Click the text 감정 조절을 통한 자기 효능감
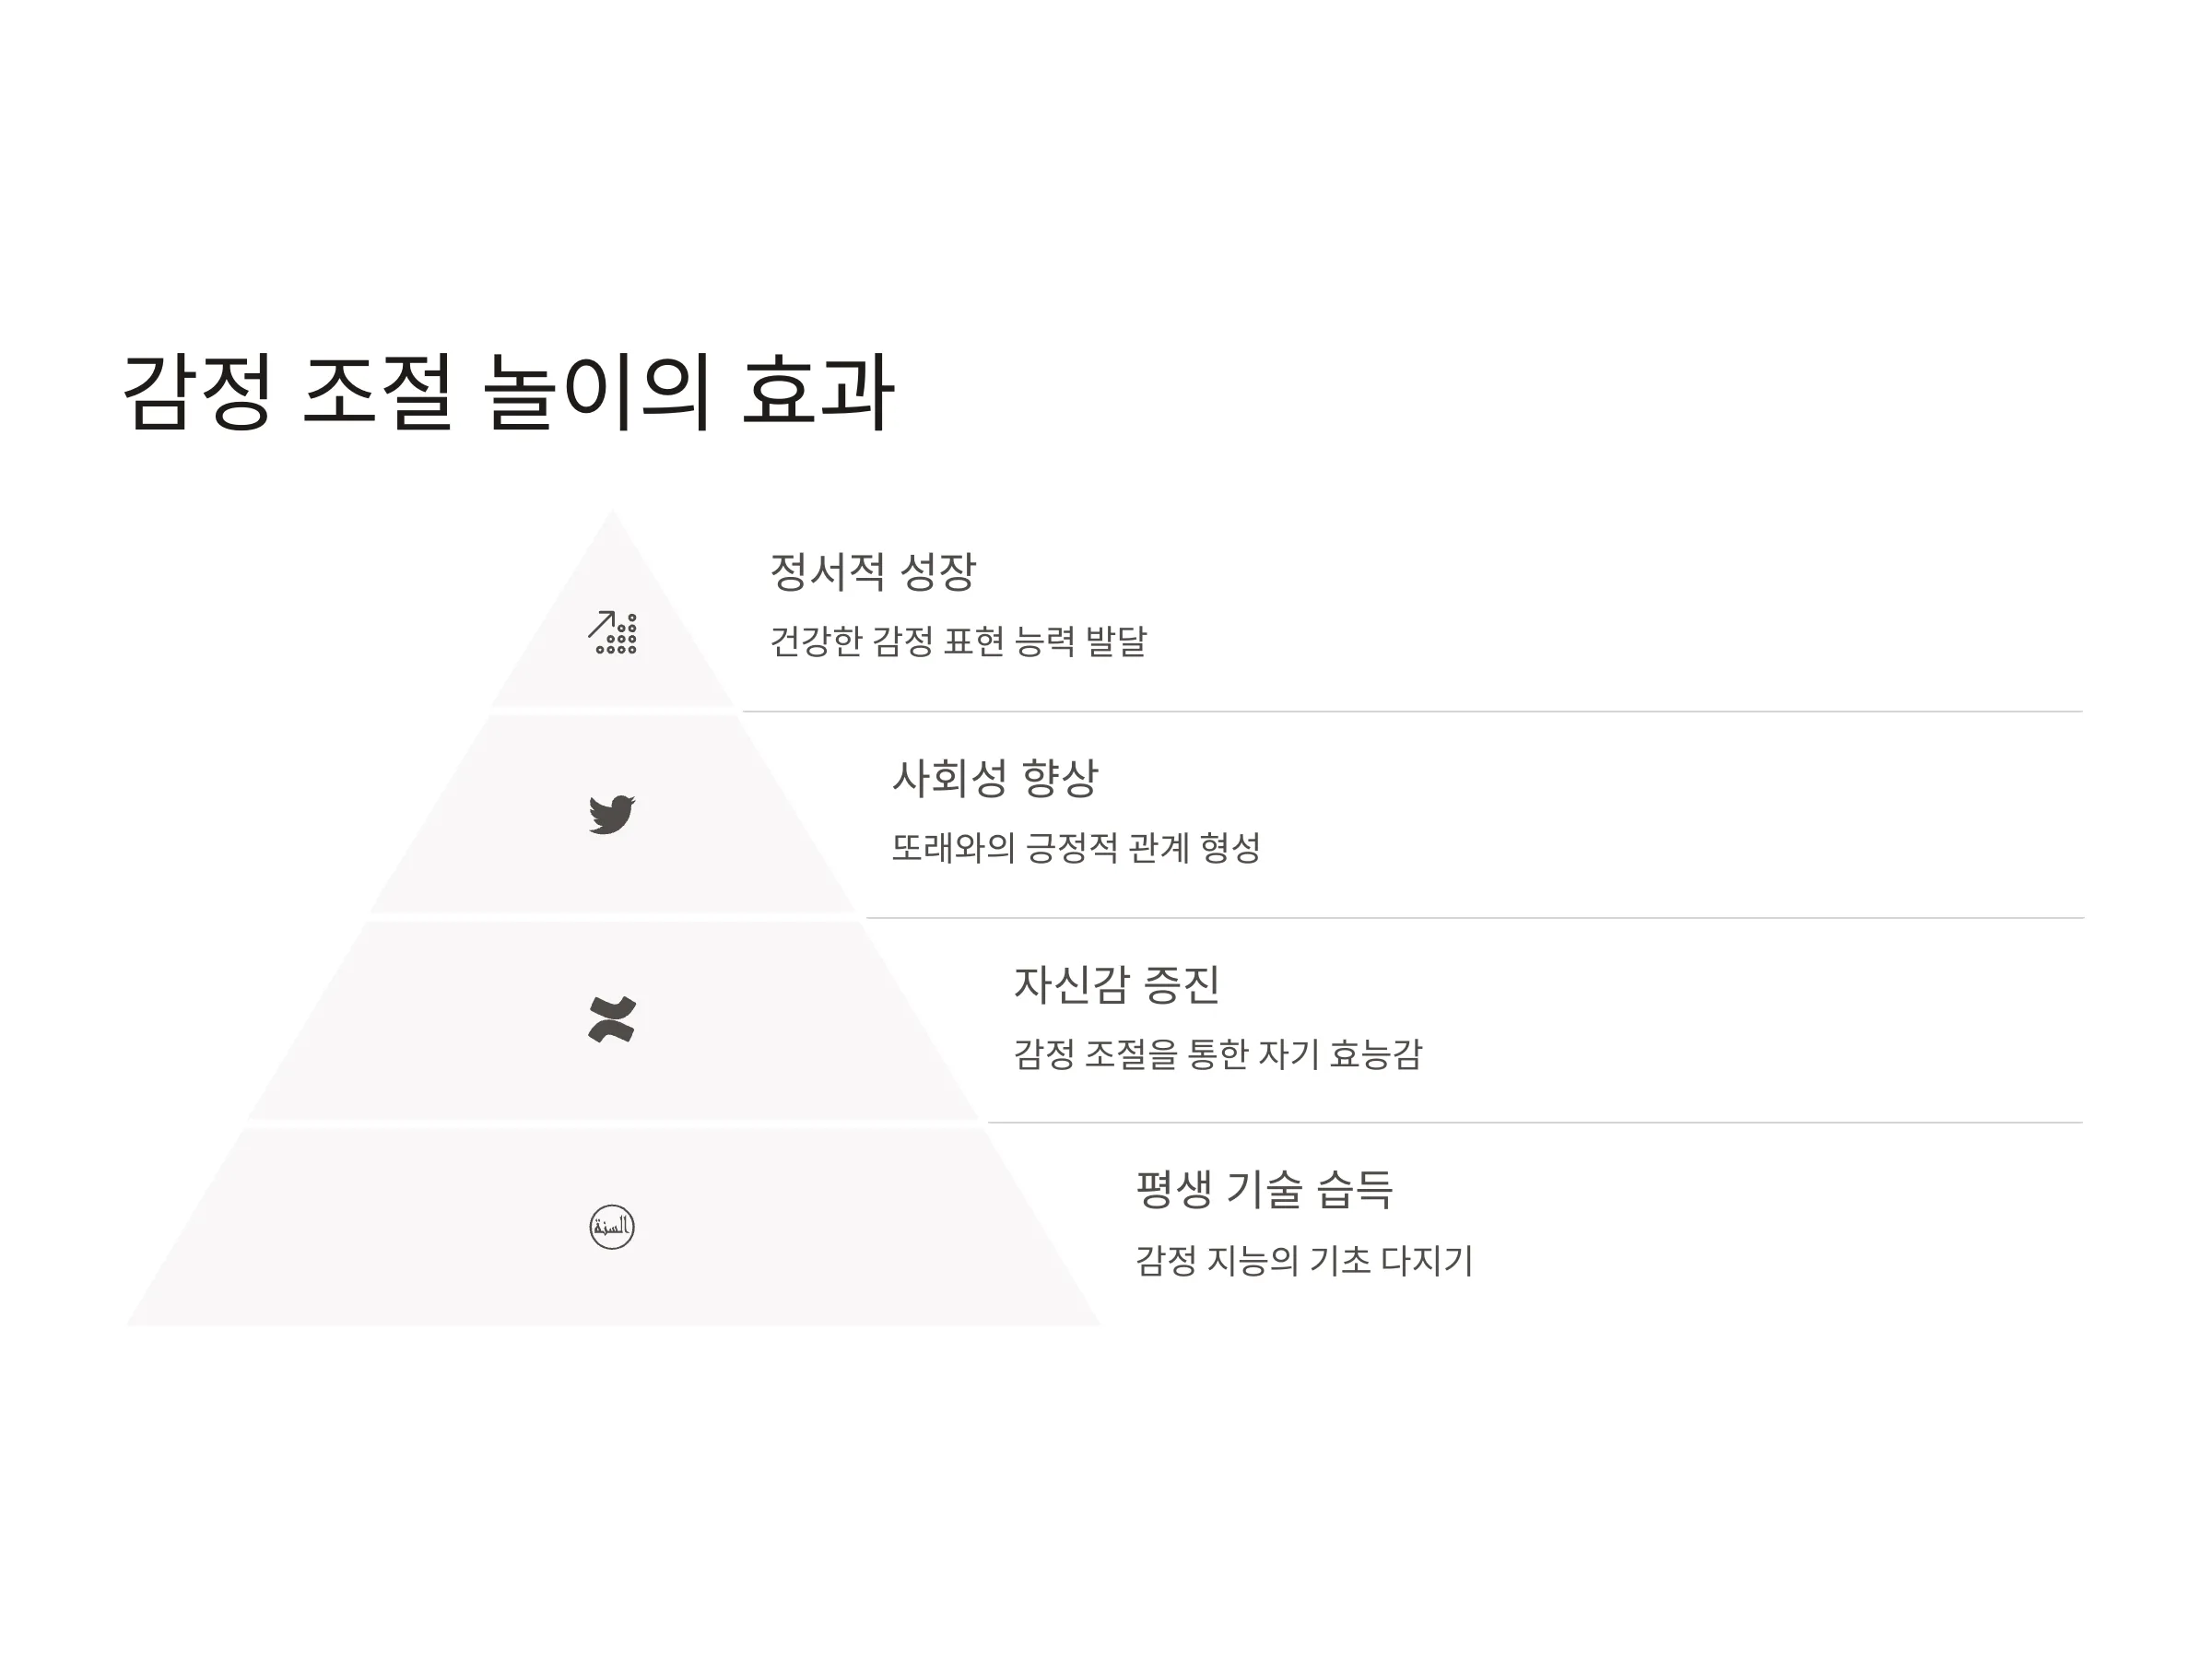This screenshot has width=2212, height=1659. tap(1218, 1054)
